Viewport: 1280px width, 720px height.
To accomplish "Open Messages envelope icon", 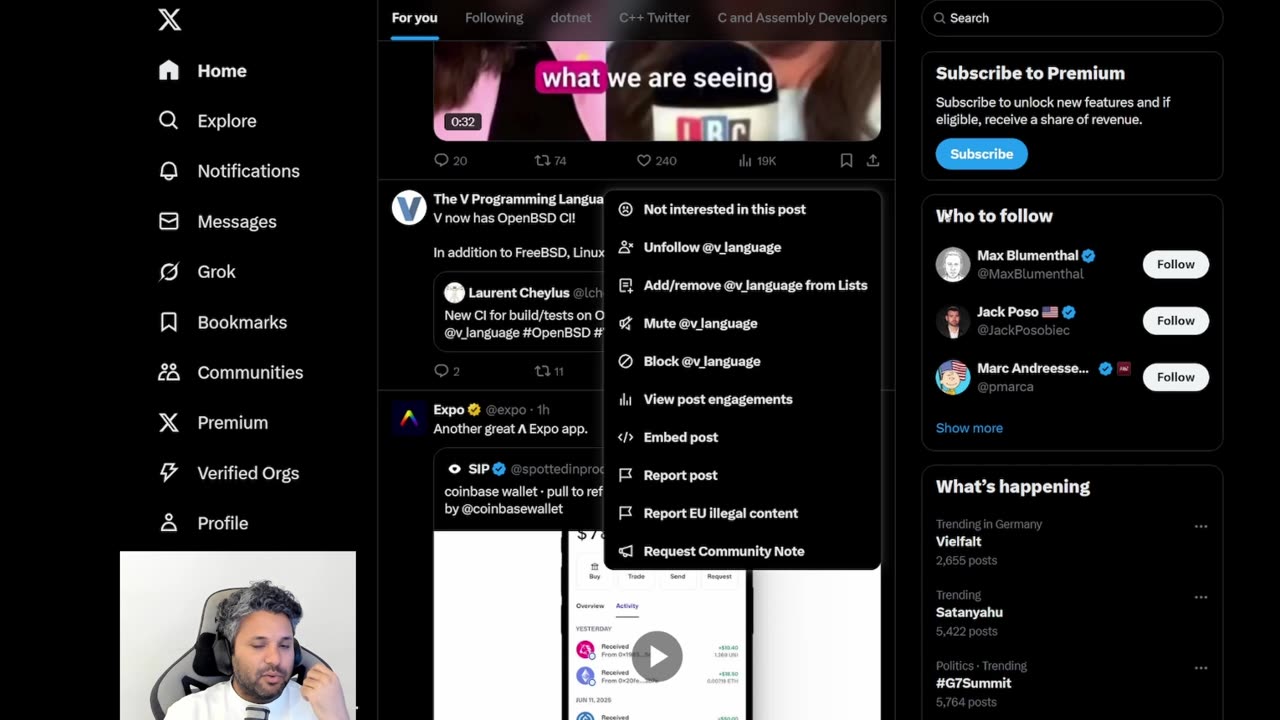I will coord(169,221).
